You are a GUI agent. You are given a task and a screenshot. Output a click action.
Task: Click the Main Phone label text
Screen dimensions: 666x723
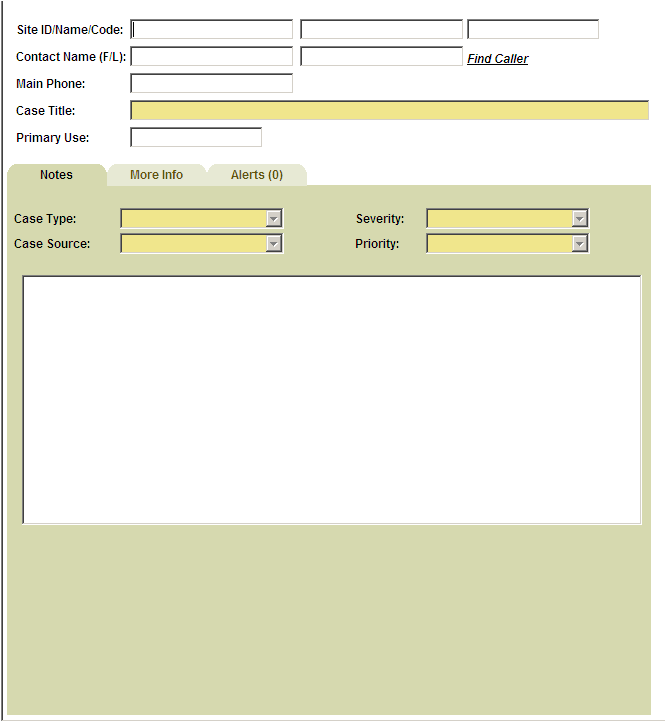tap(51, 84)
